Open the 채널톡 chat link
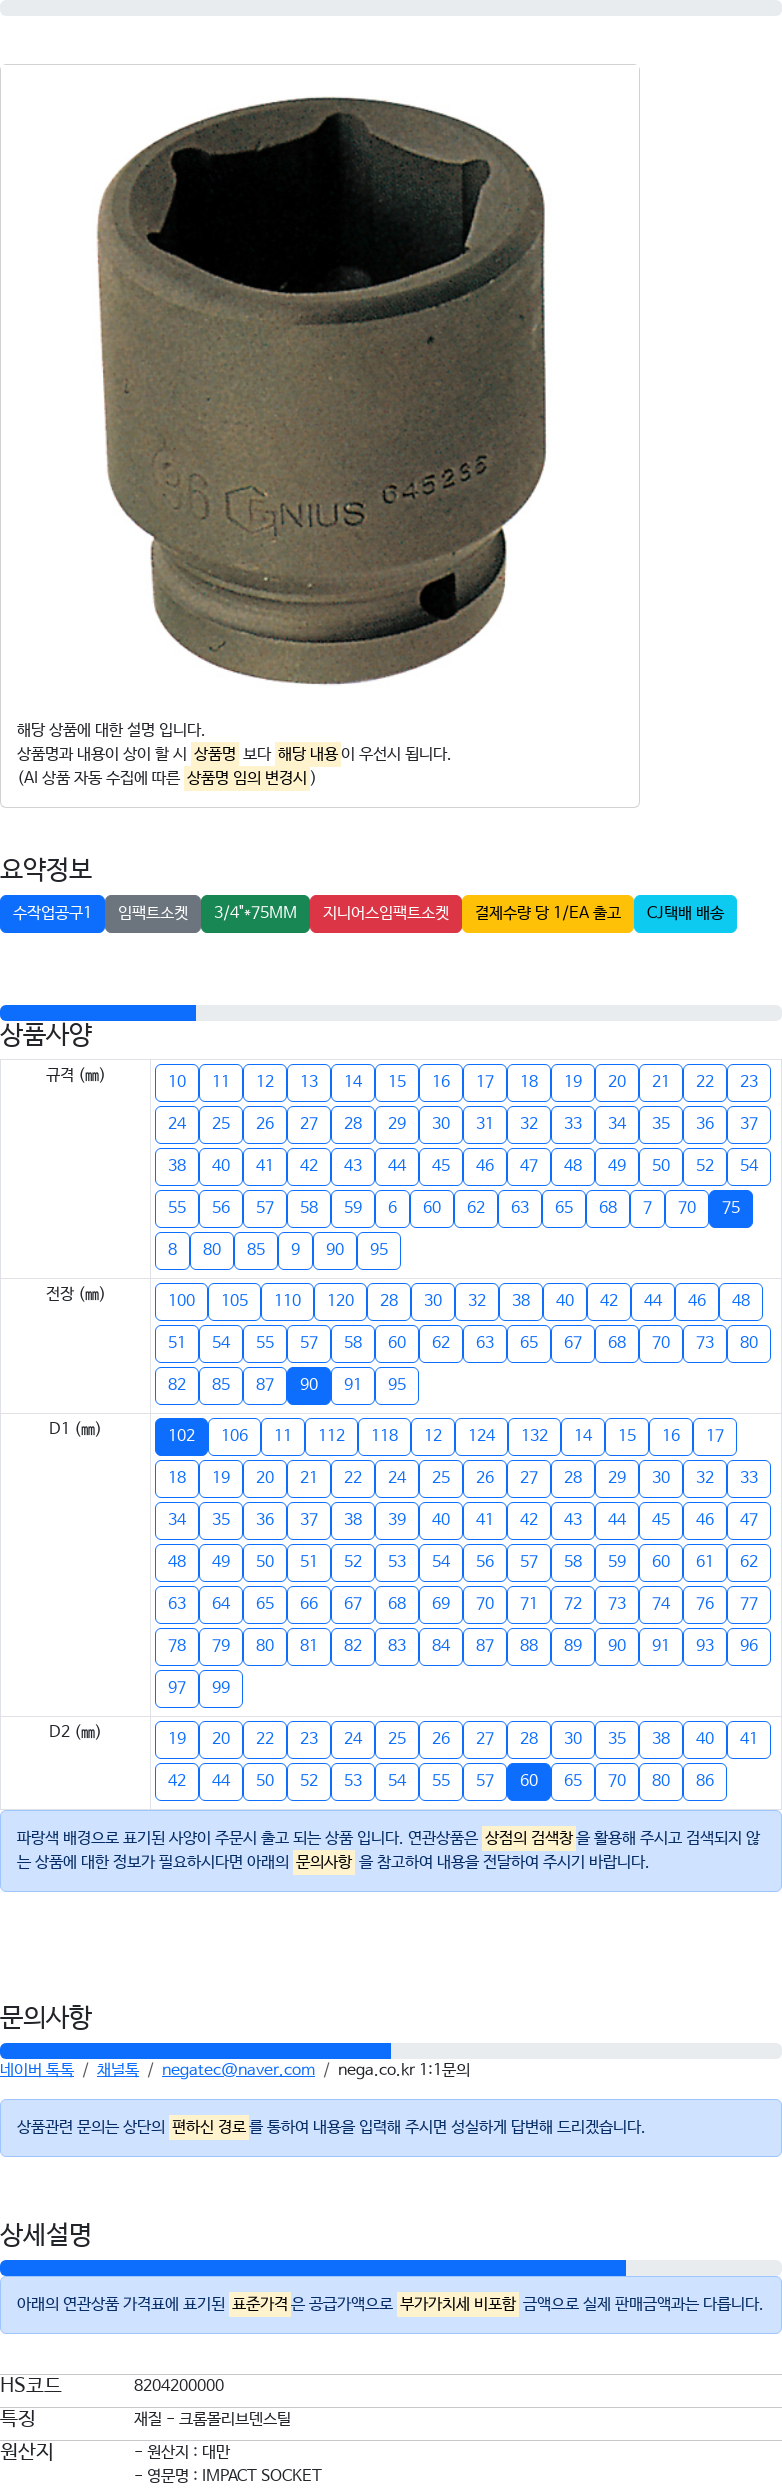The image size is (782, 2489). (x=118, y=2069)
